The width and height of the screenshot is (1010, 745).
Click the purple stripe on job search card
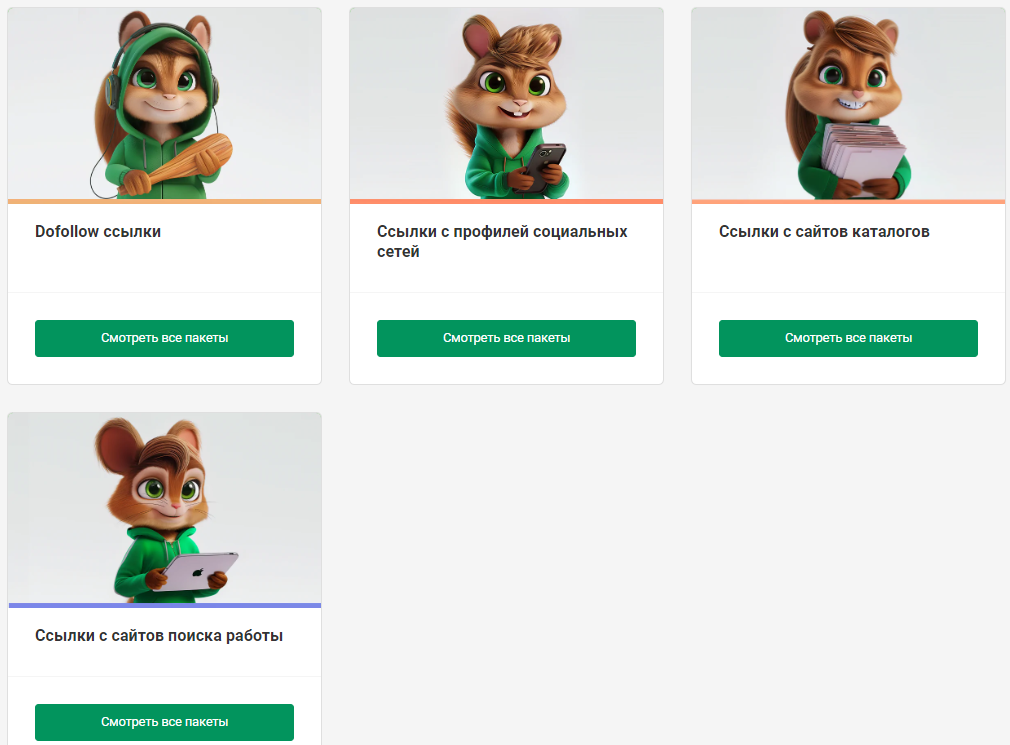[164, 606]
